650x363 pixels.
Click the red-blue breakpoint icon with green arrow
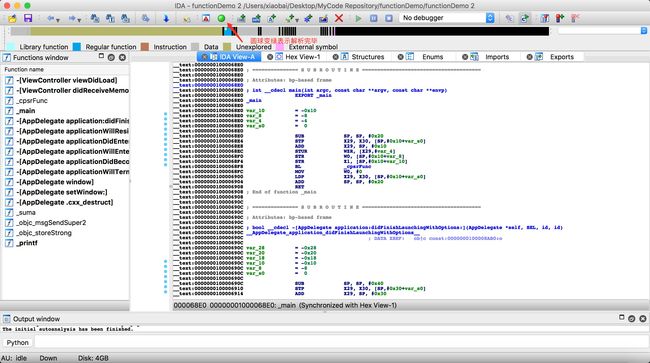click(560, 18)
